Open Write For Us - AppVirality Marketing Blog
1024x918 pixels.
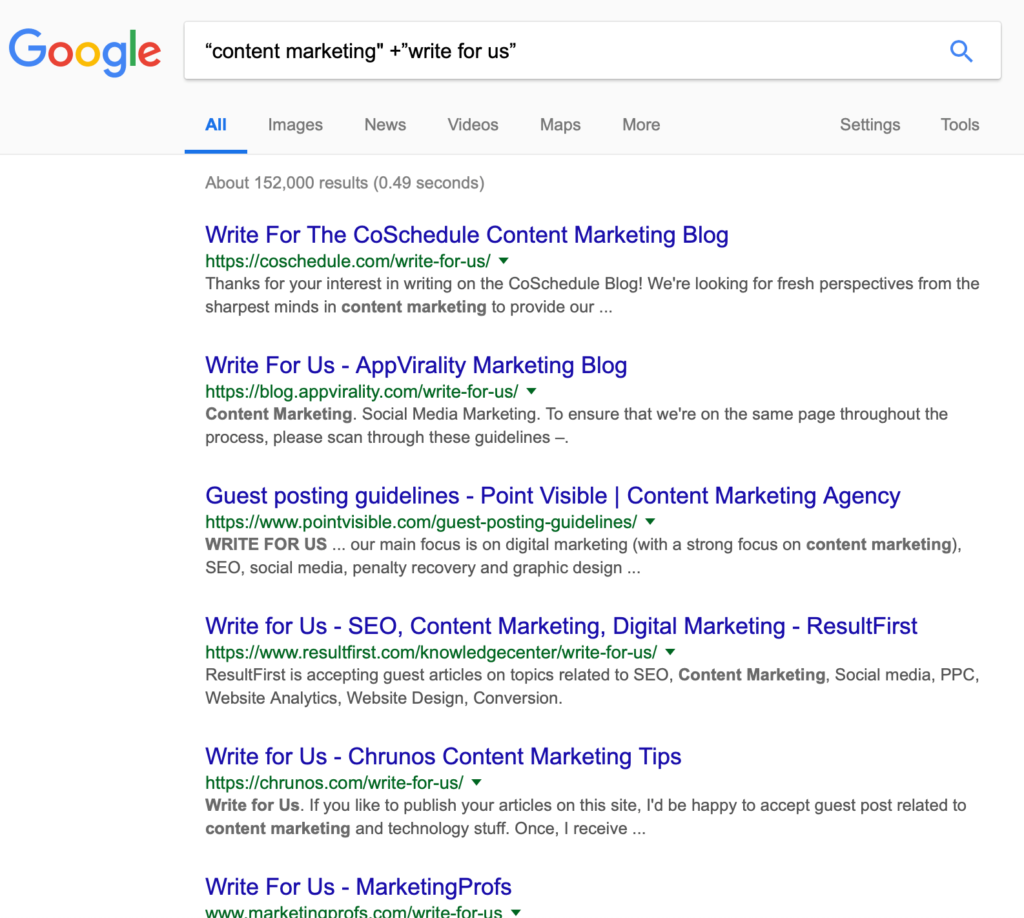click(x=416, y=365)
